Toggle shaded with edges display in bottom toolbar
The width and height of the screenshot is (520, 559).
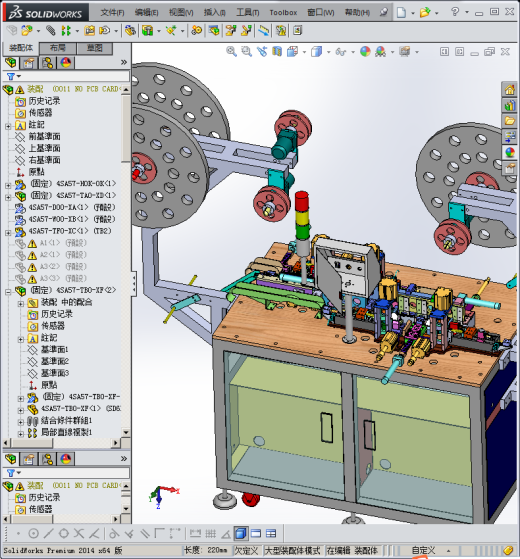[x=241, y=533]
